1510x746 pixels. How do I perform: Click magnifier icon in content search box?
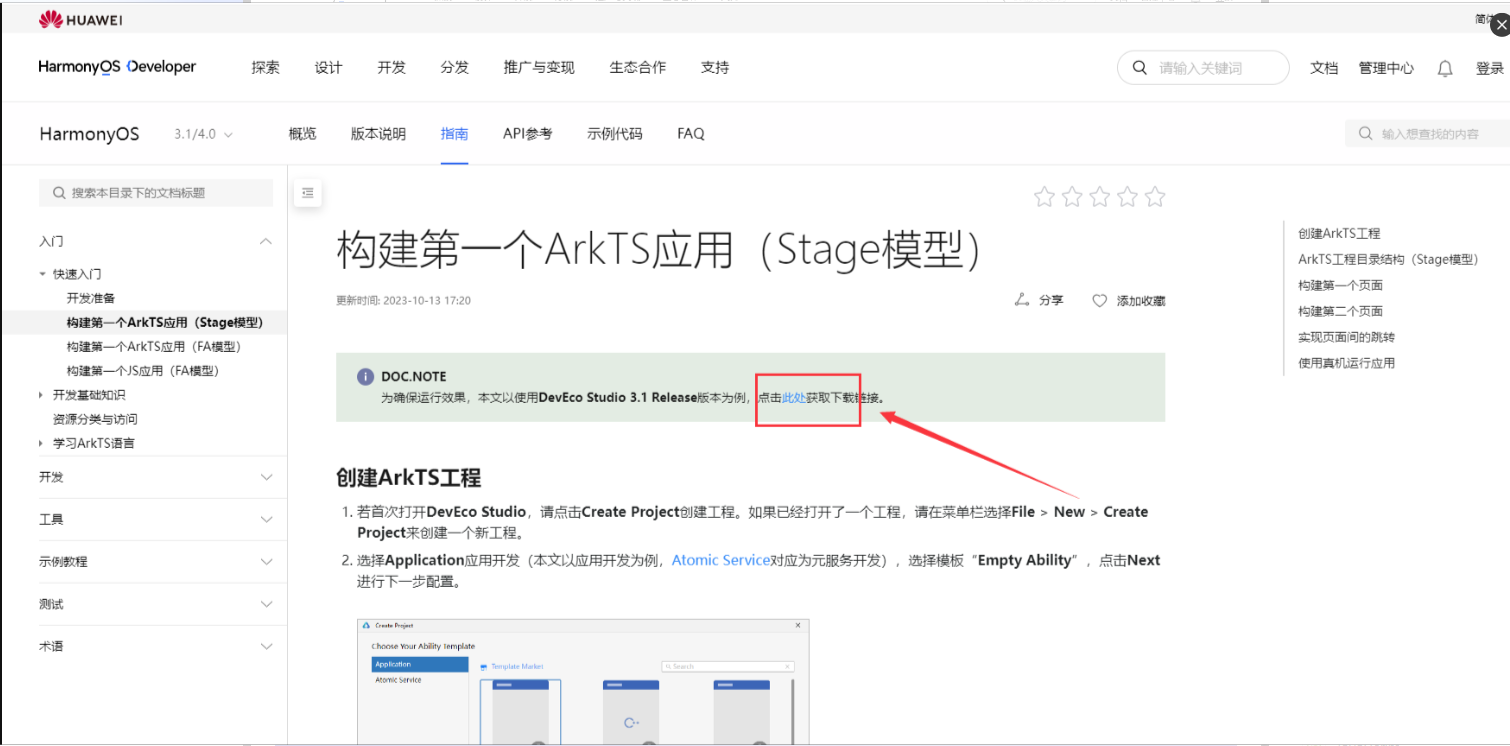(x=1365, y=133)
